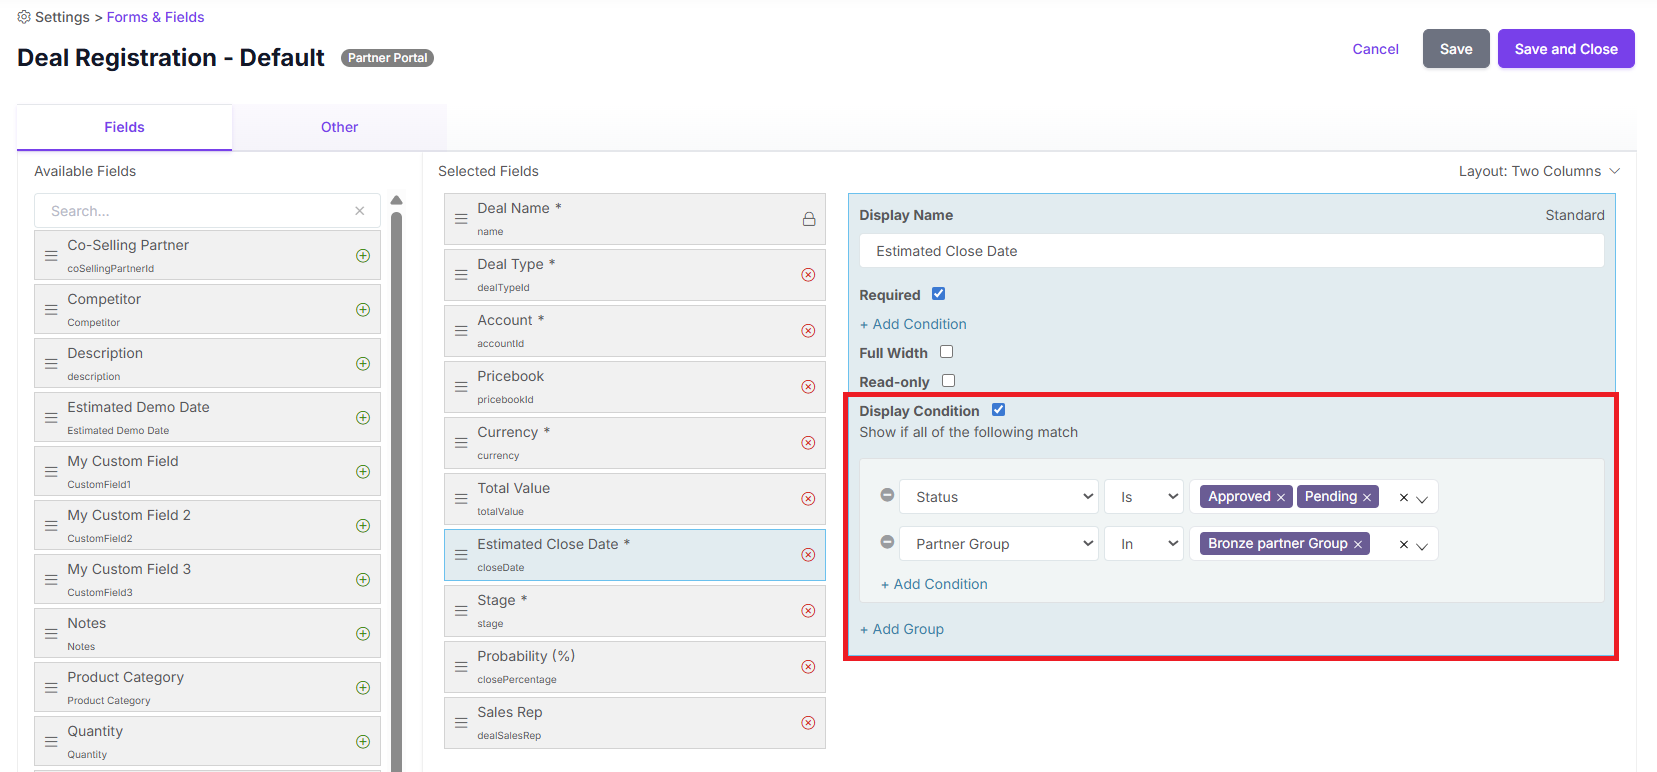Screen dimensions: 1657x772
Task: Remove the Total Value field
Action: [x=808, y=499]
